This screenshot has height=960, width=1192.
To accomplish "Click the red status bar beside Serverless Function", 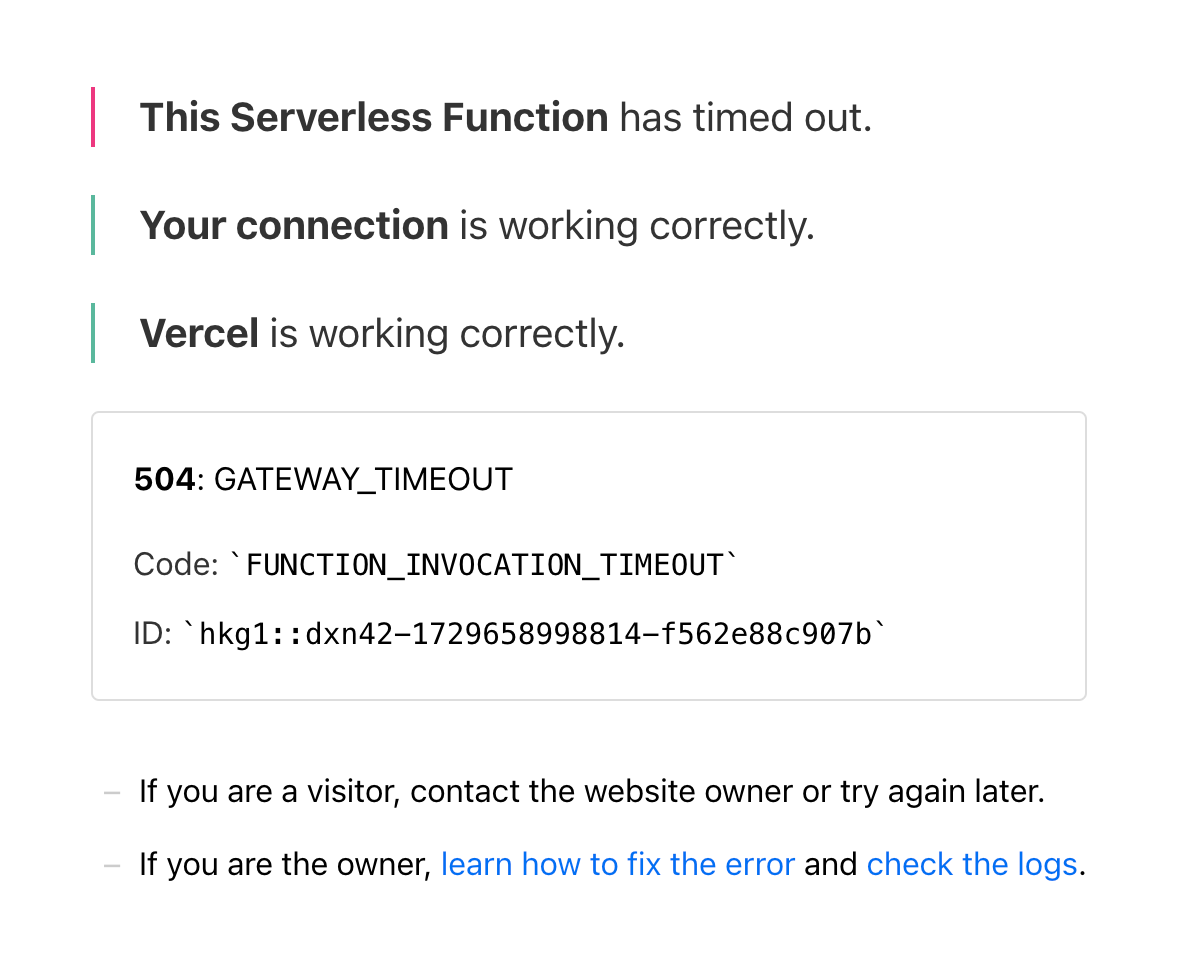I will (x=93, y=117).
